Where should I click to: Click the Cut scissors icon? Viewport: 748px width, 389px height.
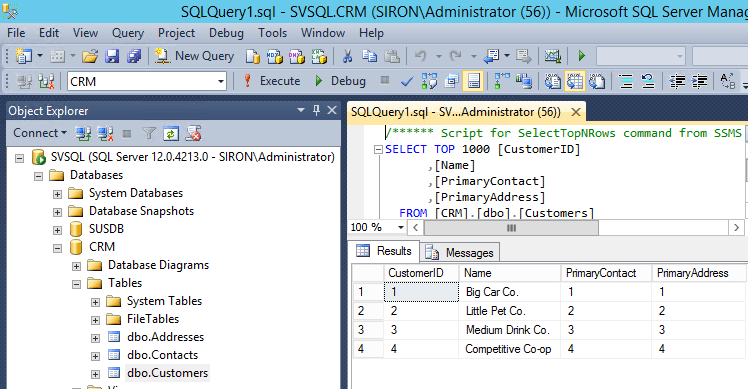(347, 56)
